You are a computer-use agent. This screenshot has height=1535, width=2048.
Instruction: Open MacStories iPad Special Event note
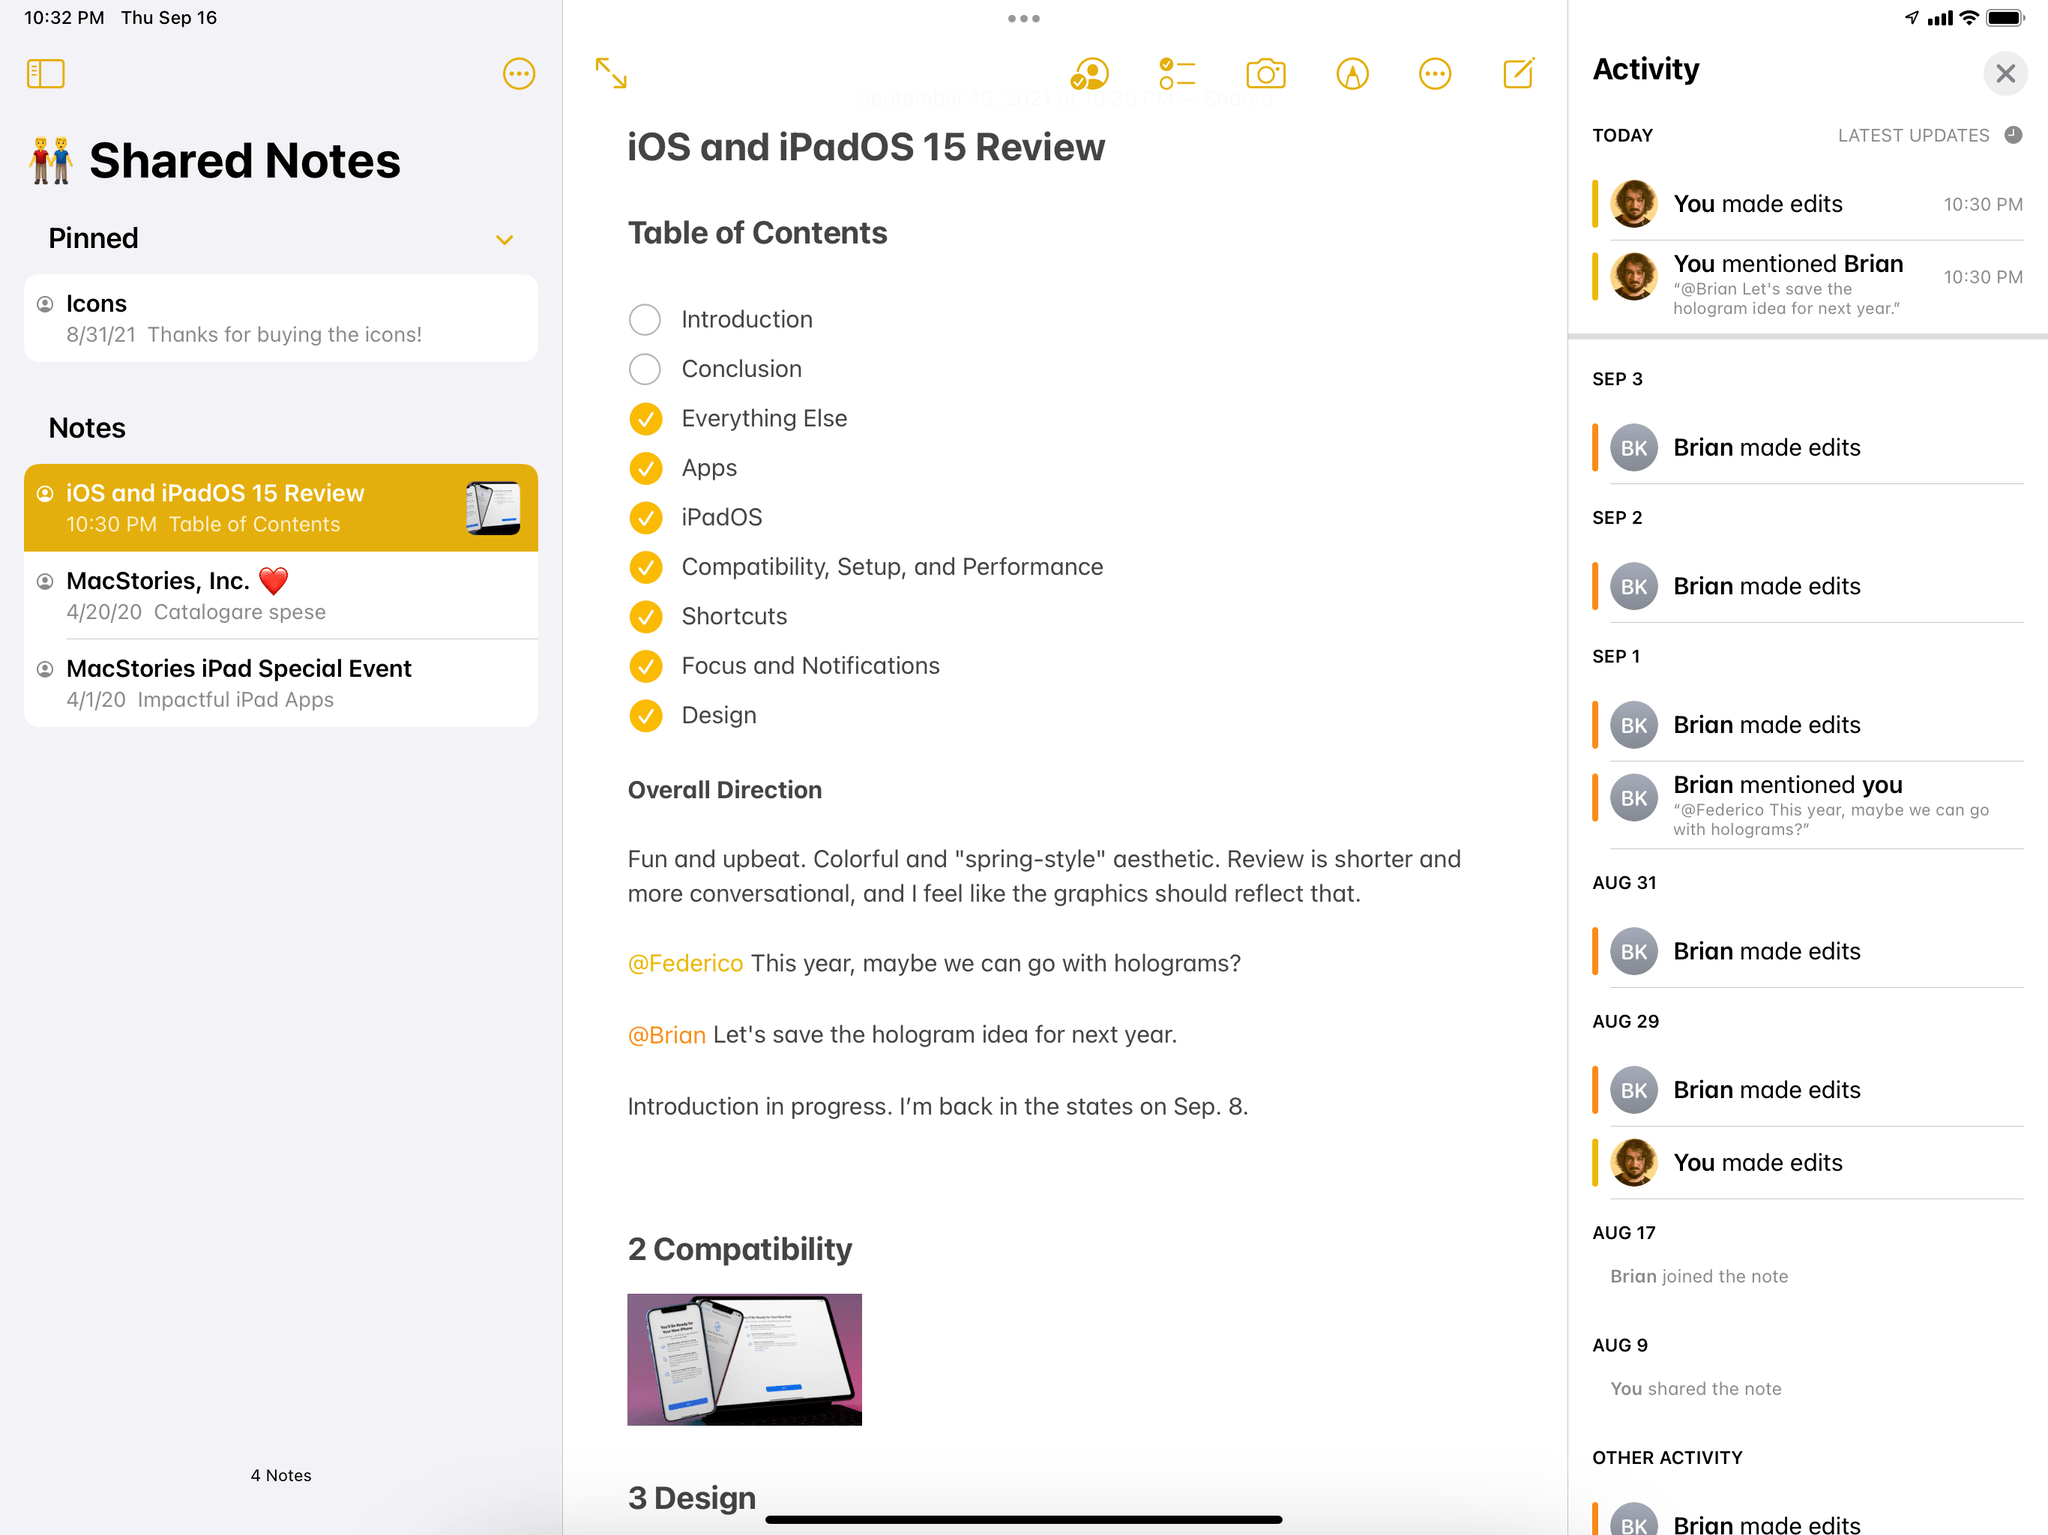click(x=281, y=683)
